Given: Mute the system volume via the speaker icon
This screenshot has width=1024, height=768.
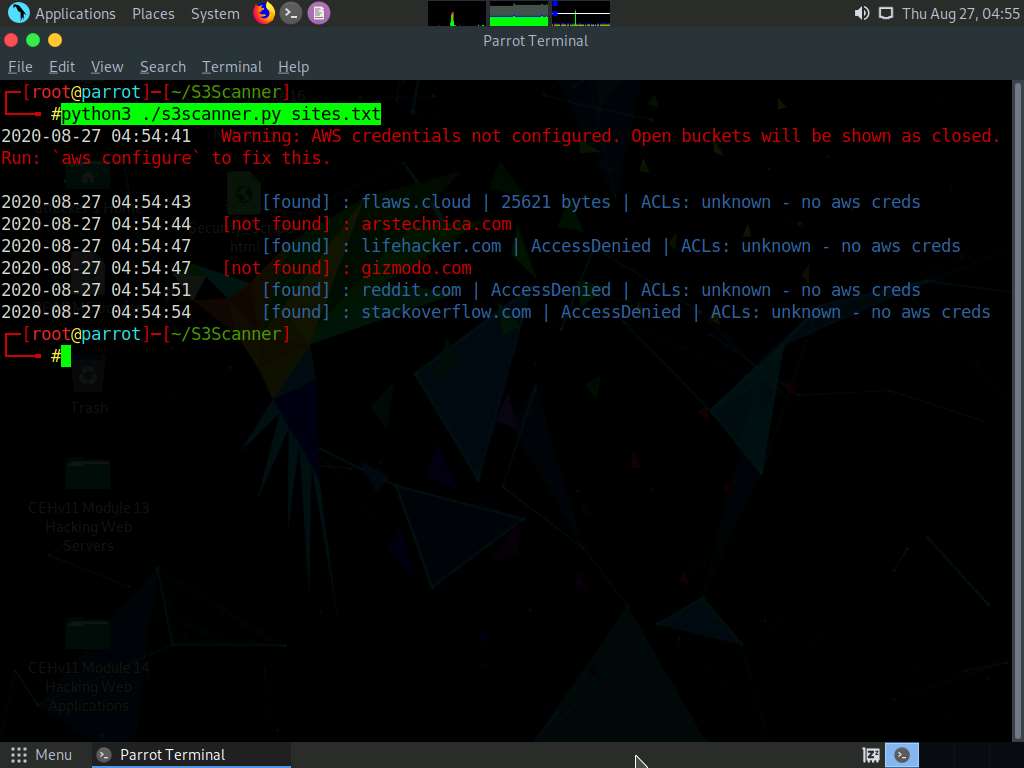Looking at the screenshot, I should coord(861,13).
